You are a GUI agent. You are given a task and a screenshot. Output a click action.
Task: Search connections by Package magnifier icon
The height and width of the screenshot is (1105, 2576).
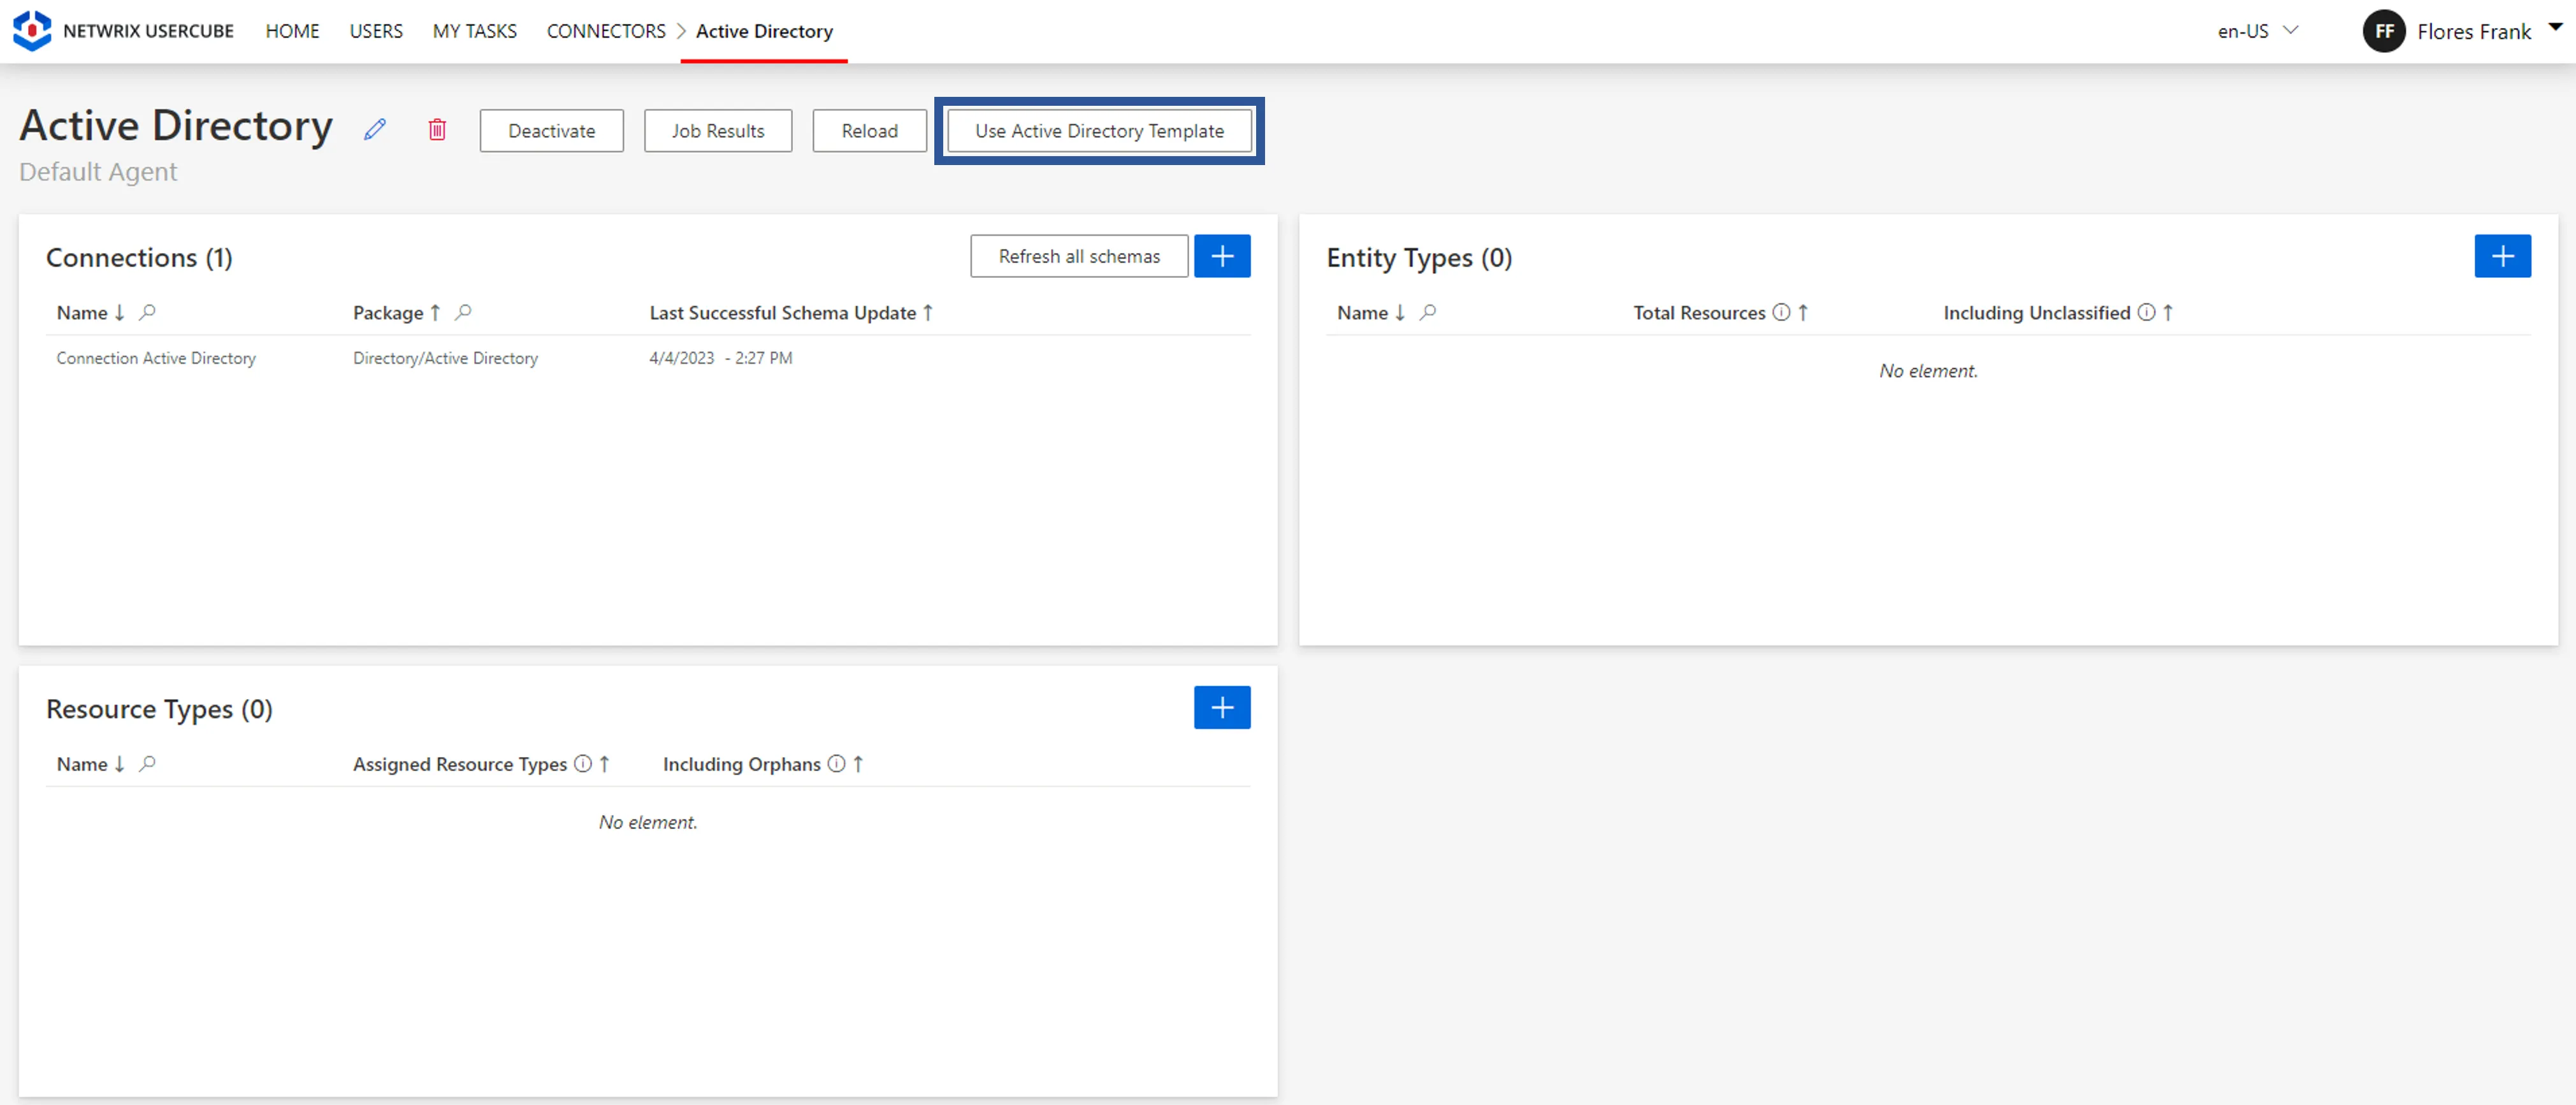(463, 313)
